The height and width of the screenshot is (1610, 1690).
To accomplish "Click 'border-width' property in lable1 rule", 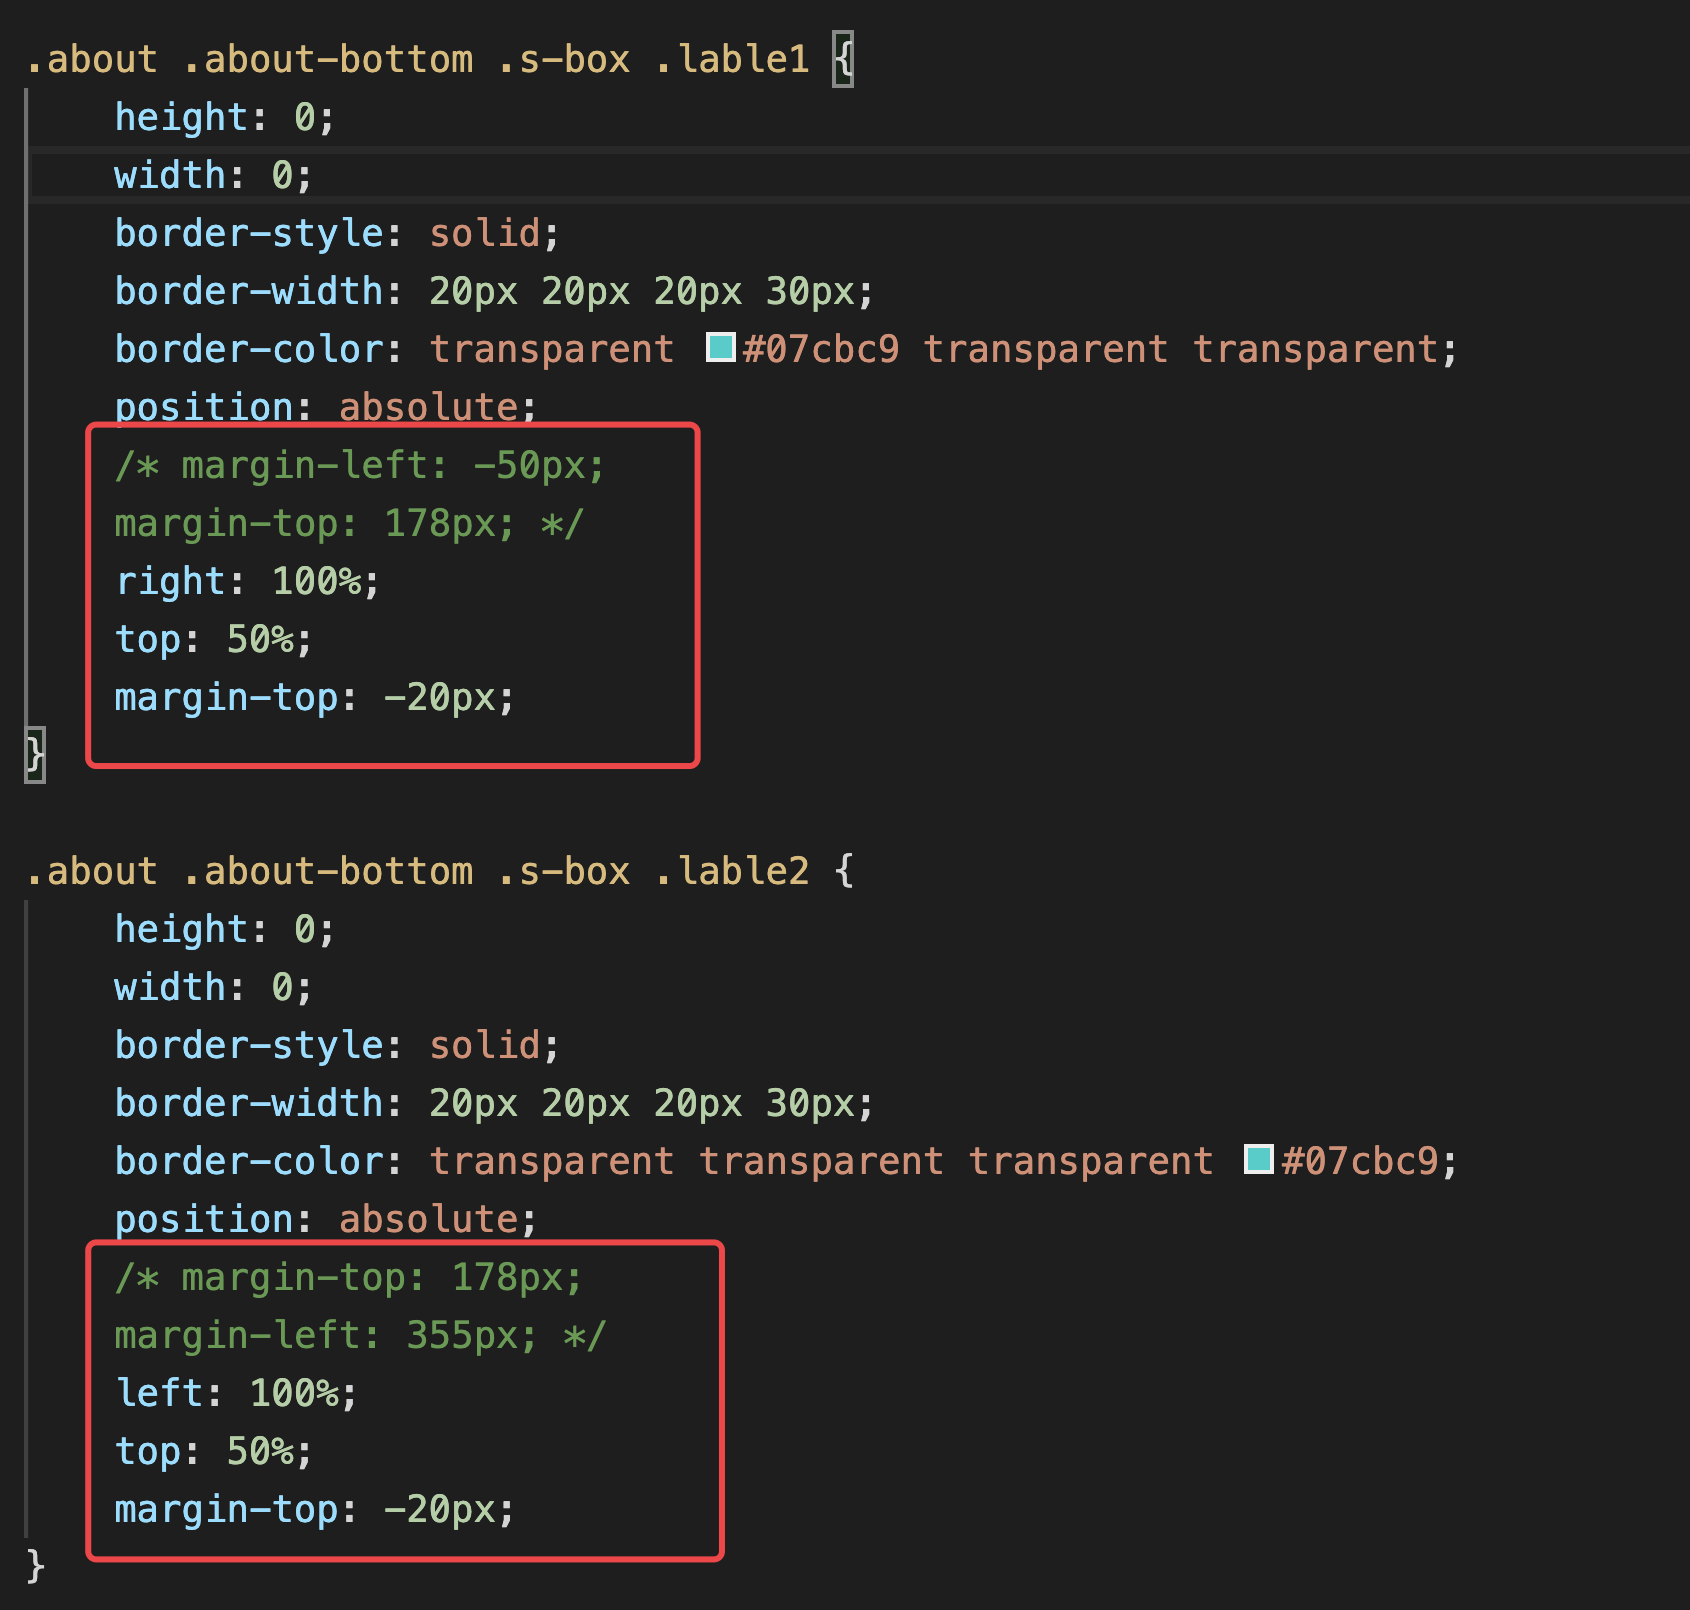I will click(249, 291).
